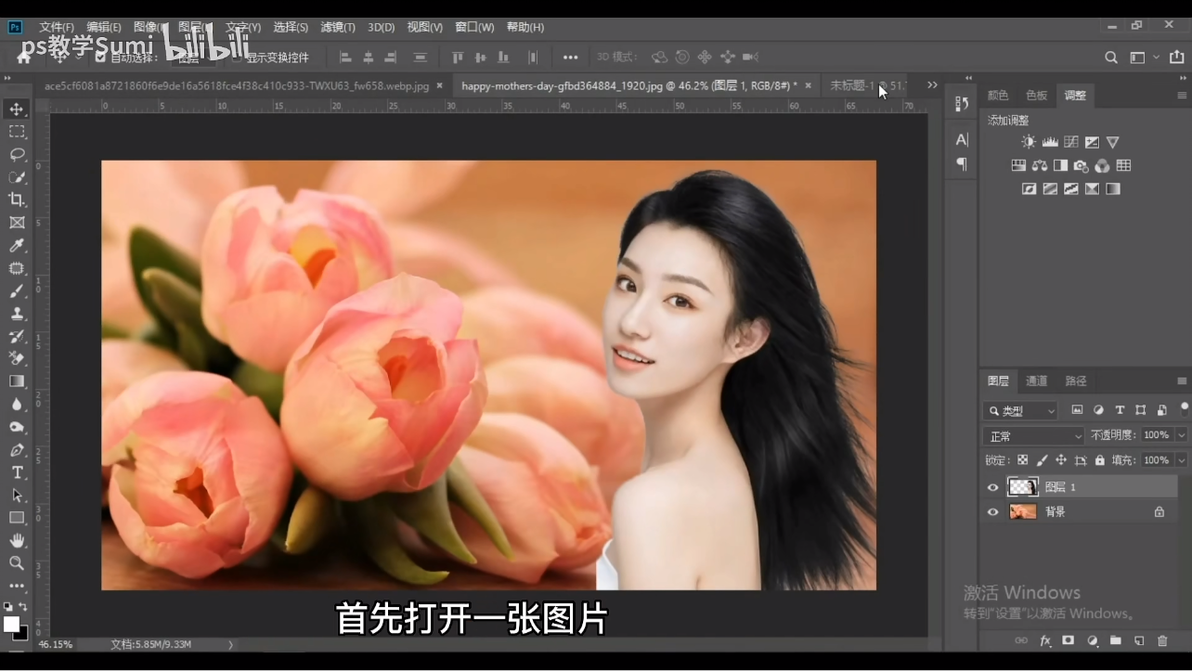Select the Brush tool
Viewport: 1192px width, 671px height.
point(17,291)
